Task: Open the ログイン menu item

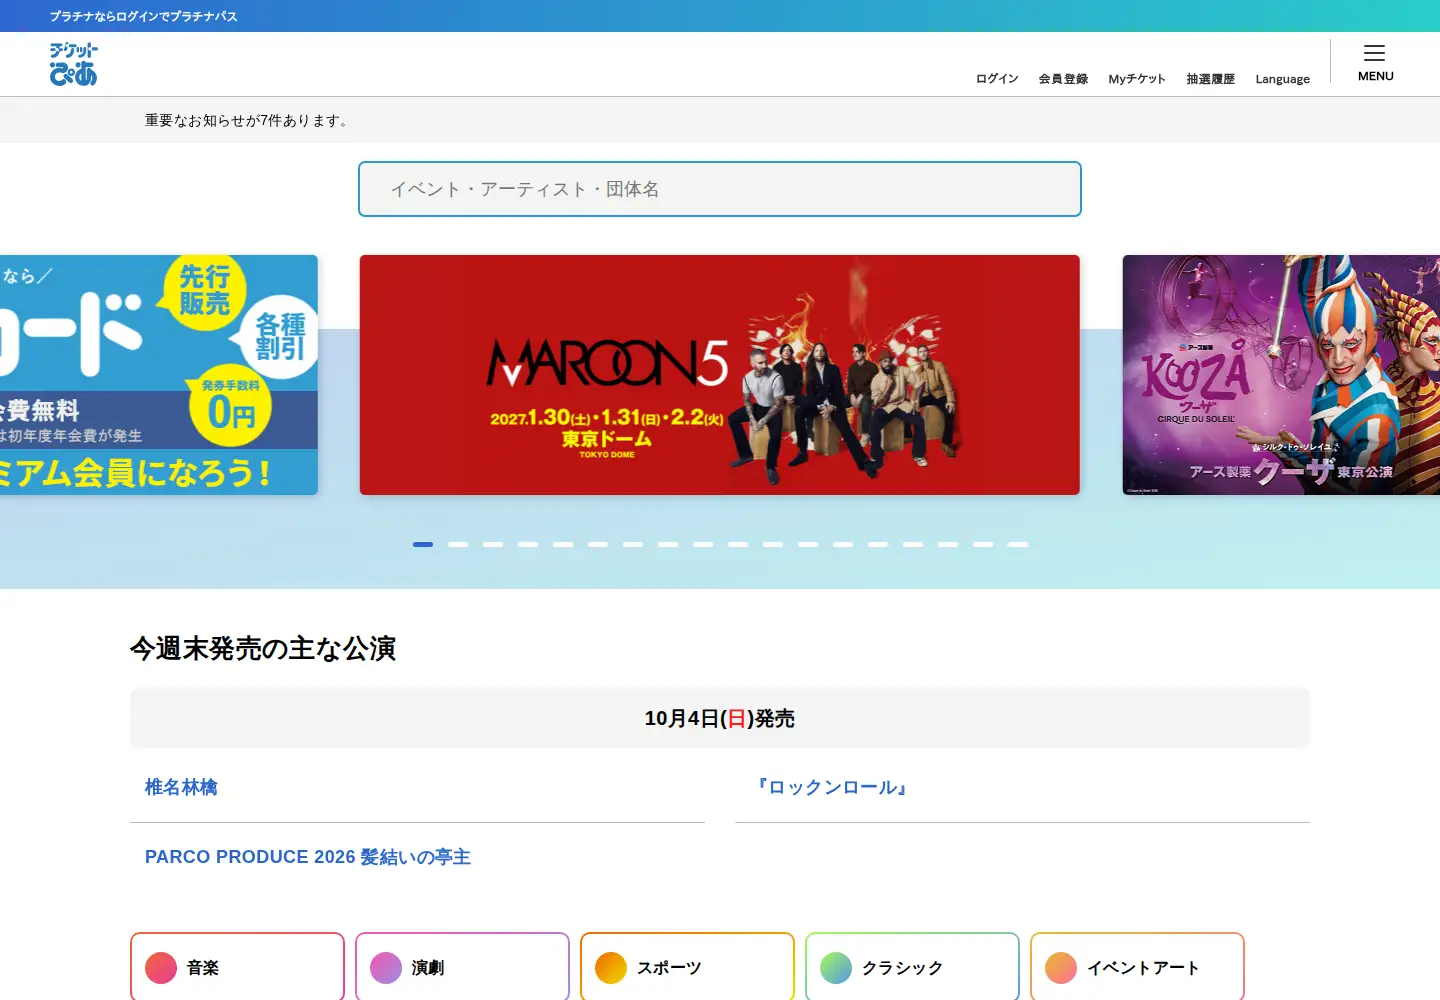Action: [997, 79]
